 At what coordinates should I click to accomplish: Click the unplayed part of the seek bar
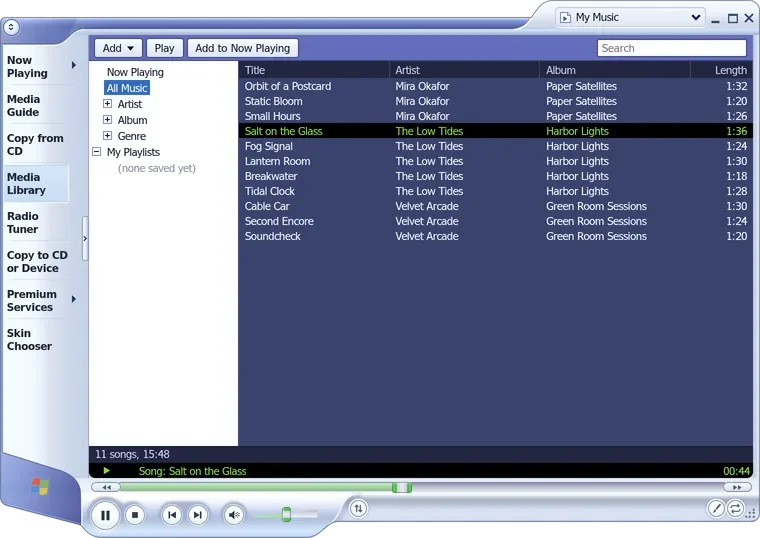click(567, 487)
